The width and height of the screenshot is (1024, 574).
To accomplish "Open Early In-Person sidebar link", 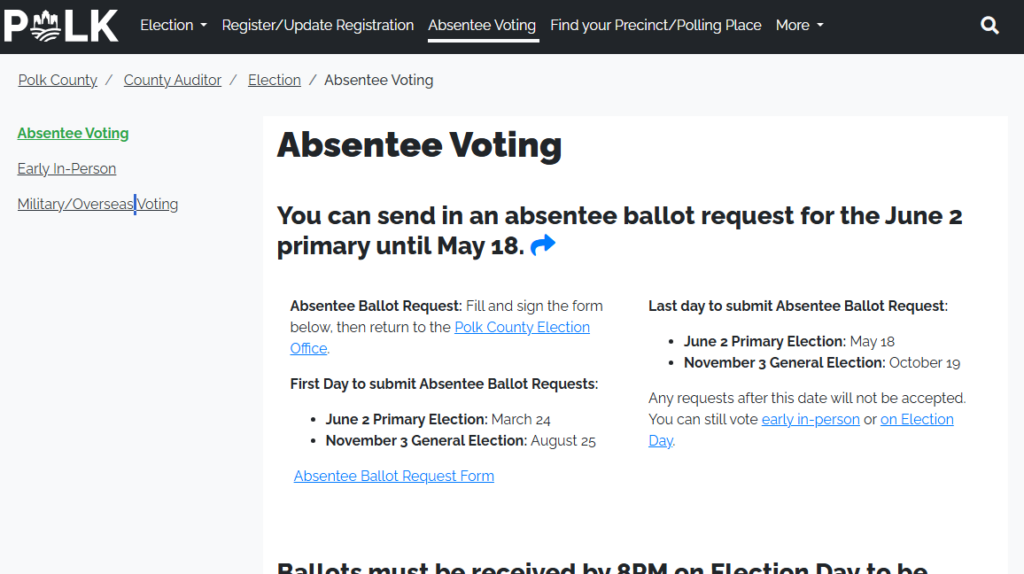I will point(66,169).
